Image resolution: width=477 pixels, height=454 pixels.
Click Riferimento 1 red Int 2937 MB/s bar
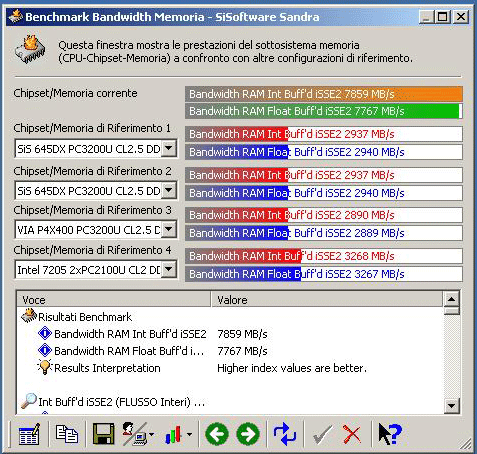tap(324, 134)
